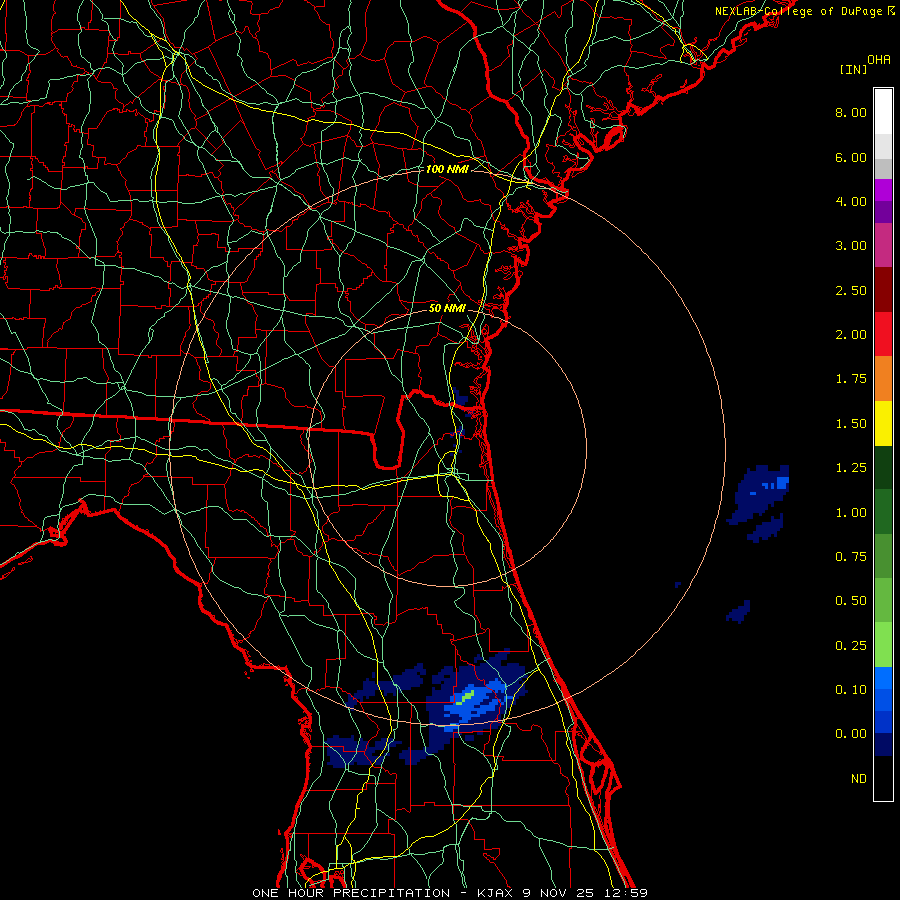Pick the bright magenta legend swatch near 4.00
Screen dimensions: 900x900
(883, 190)
